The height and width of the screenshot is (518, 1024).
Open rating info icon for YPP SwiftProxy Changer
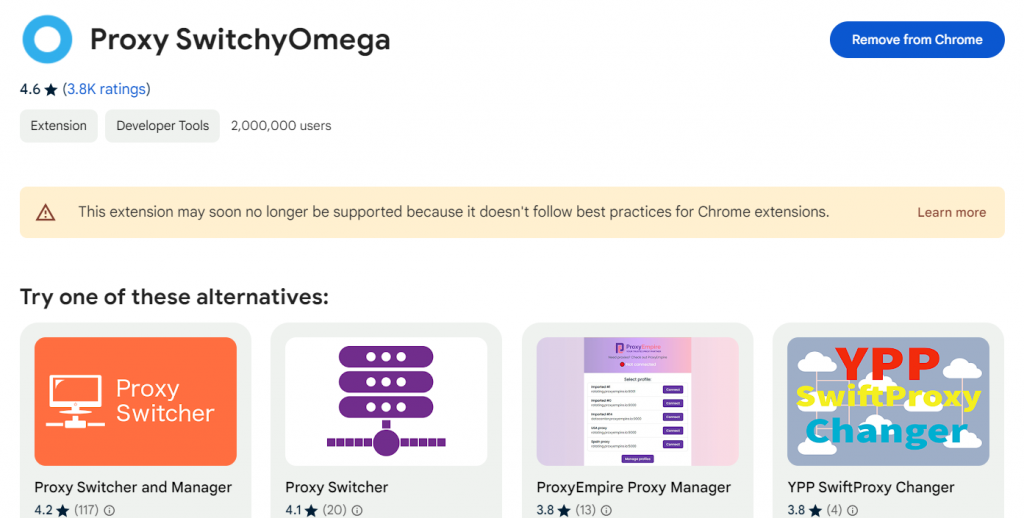(848, 510)
